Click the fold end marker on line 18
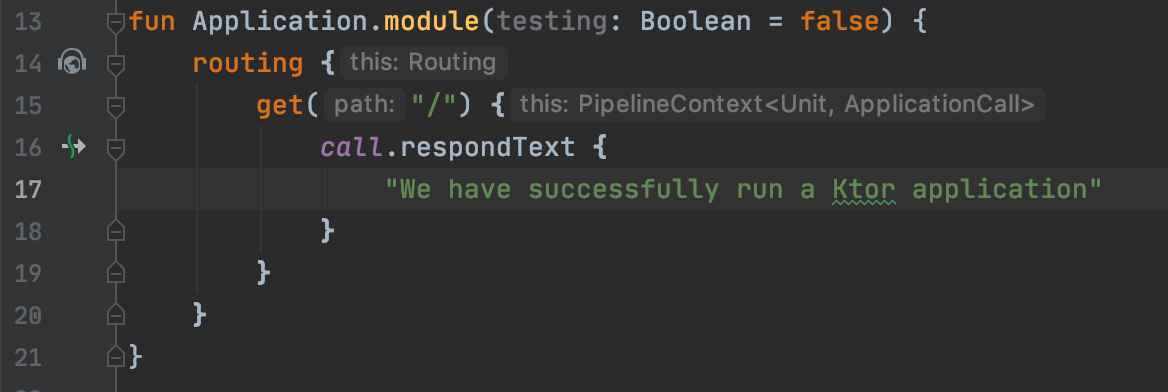 115,230
